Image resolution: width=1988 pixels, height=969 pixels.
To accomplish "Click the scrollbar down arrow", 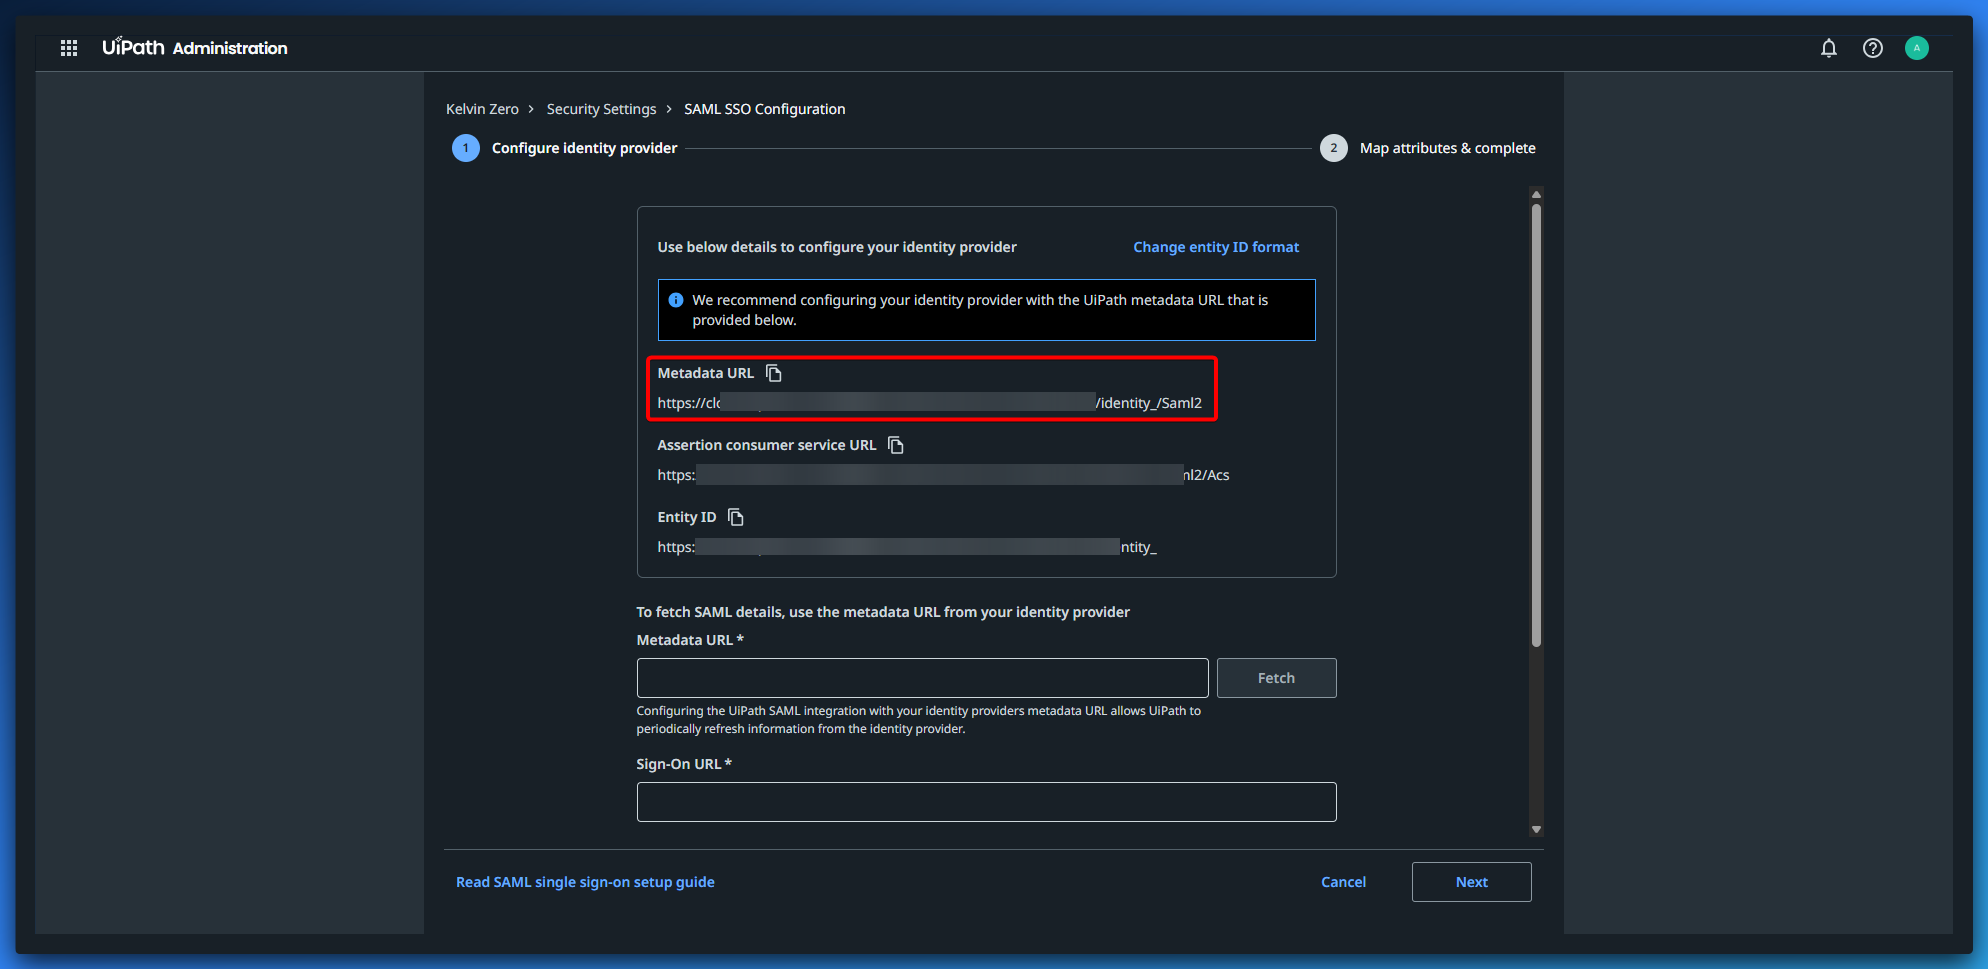I will coord(1536,829).
